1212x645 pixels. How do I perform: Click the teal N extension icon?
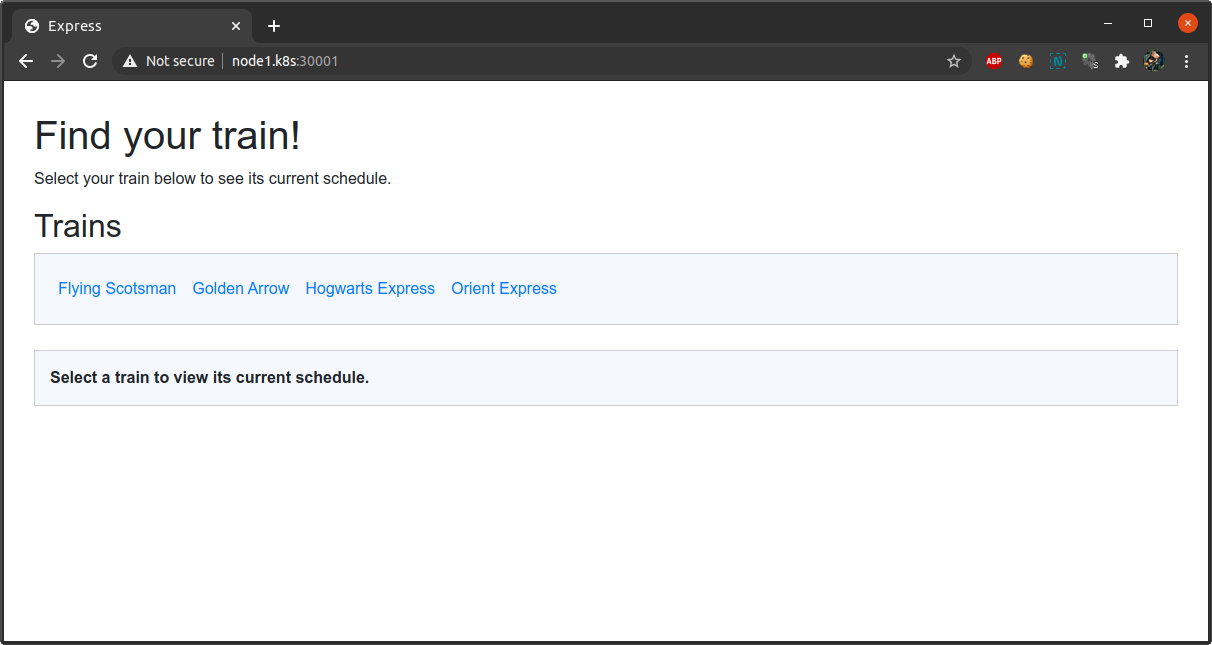point(1057,61)
